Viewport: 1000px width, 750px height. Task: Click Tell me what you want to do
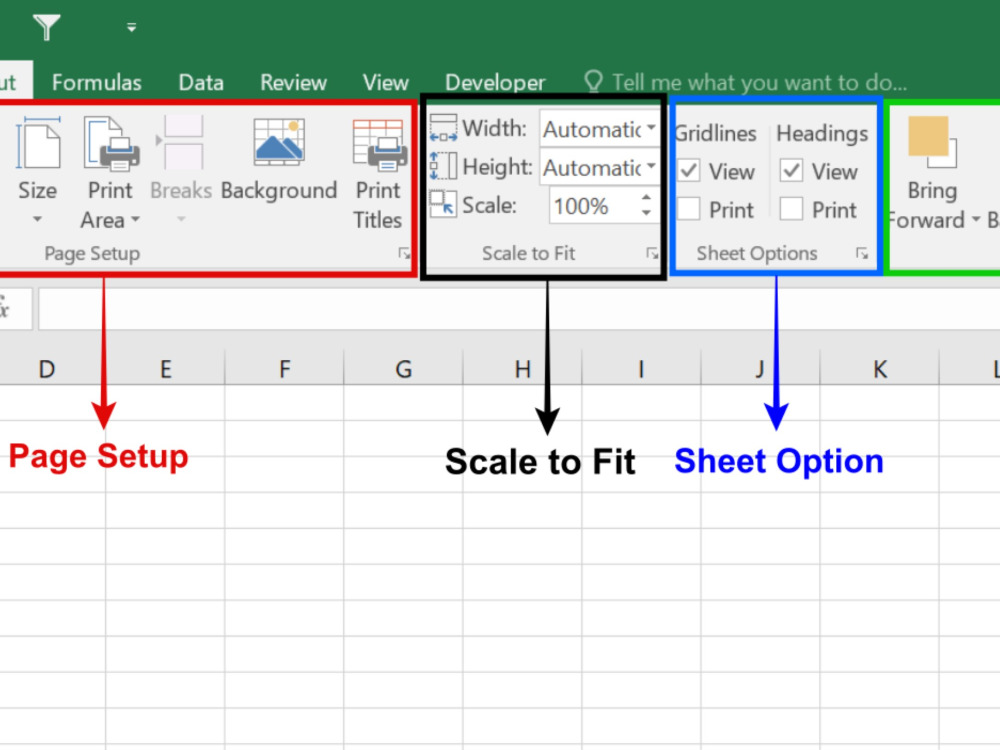[740, 82]
